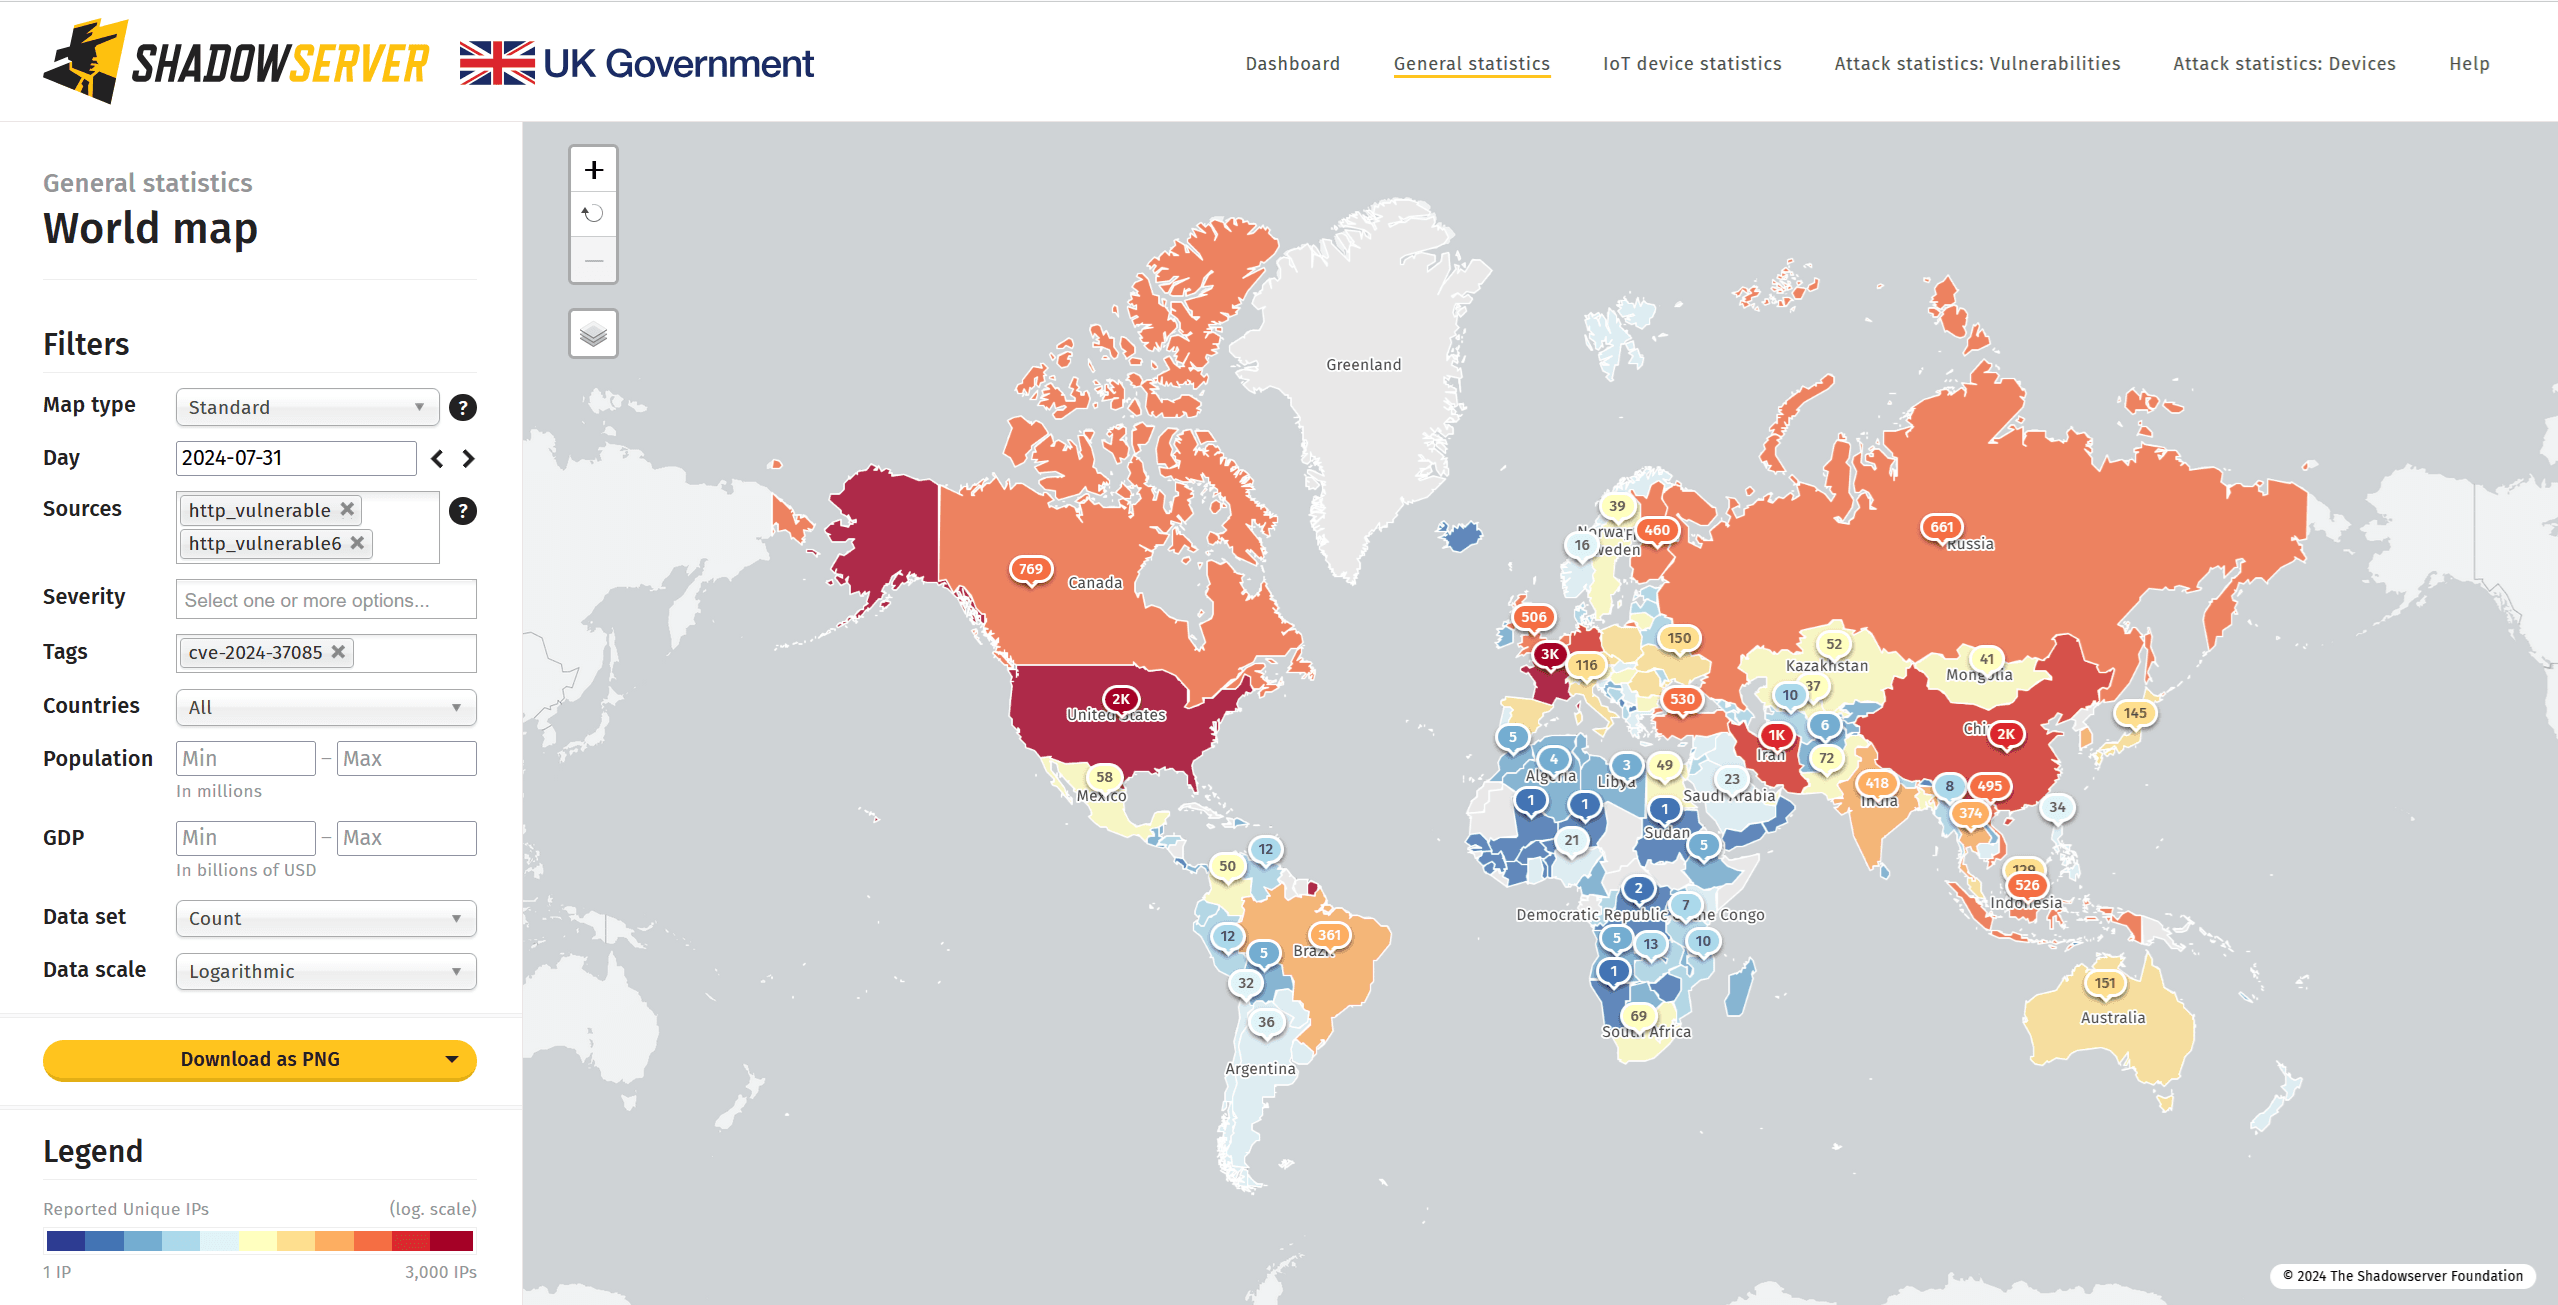2558x1305 pixels.
Task: Remove the http_vulnerable source tag
Action: tap(347, 509)
